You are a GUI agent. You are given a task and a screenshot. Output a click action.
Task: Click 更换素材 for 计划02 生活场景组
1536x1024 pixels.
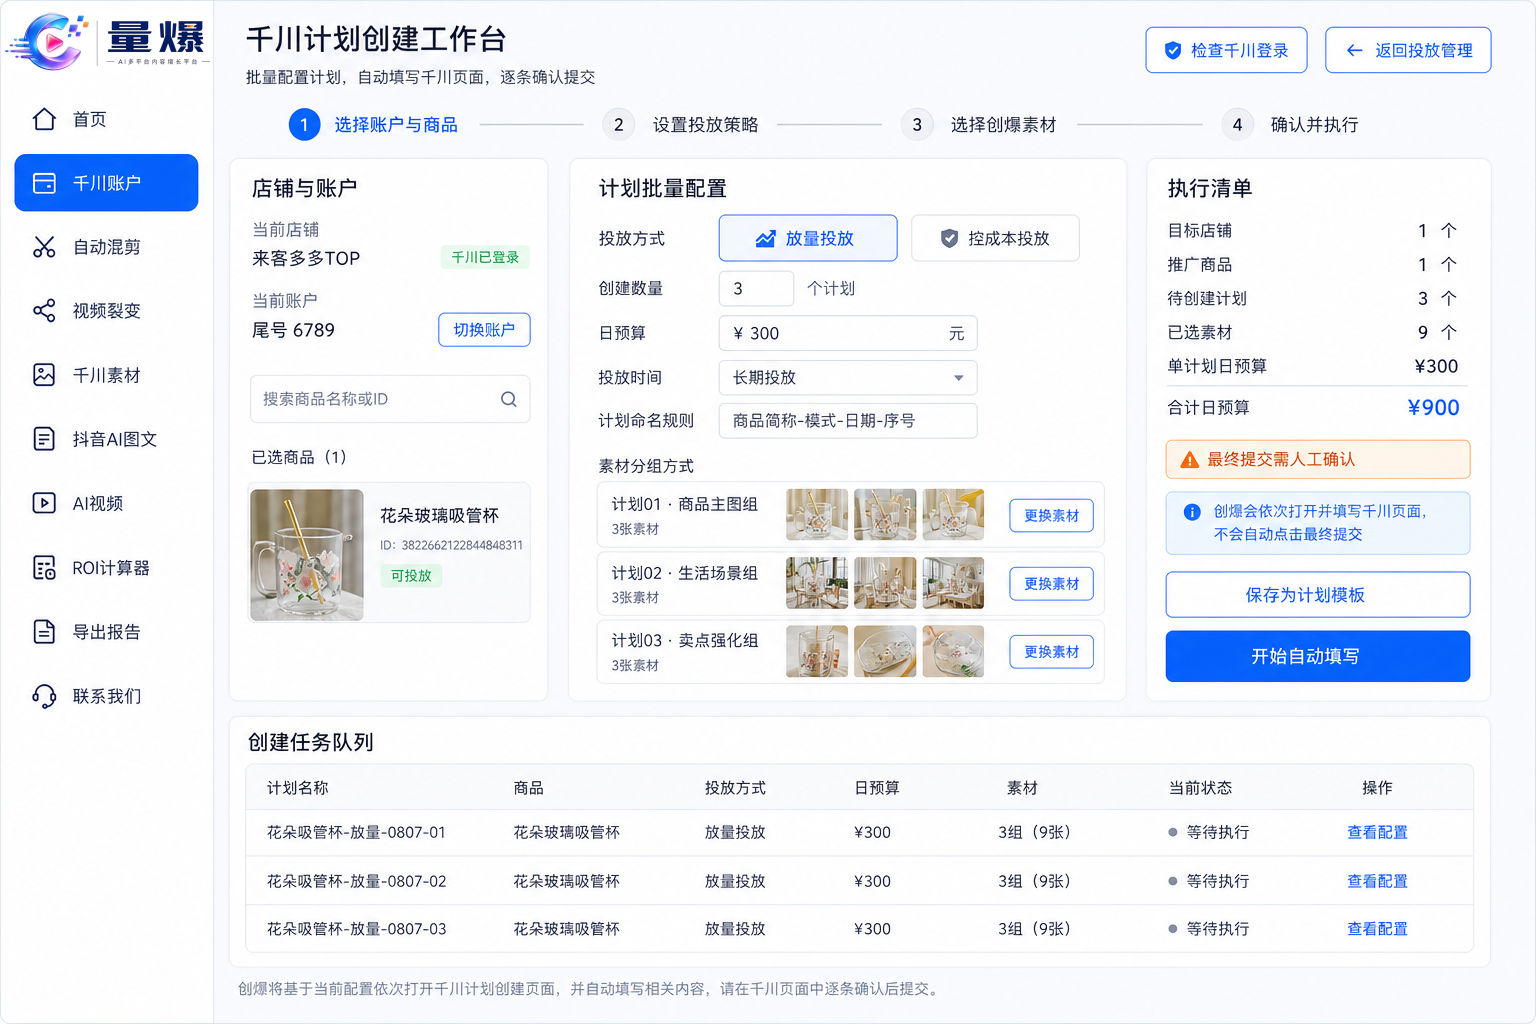coord(1051,584)
